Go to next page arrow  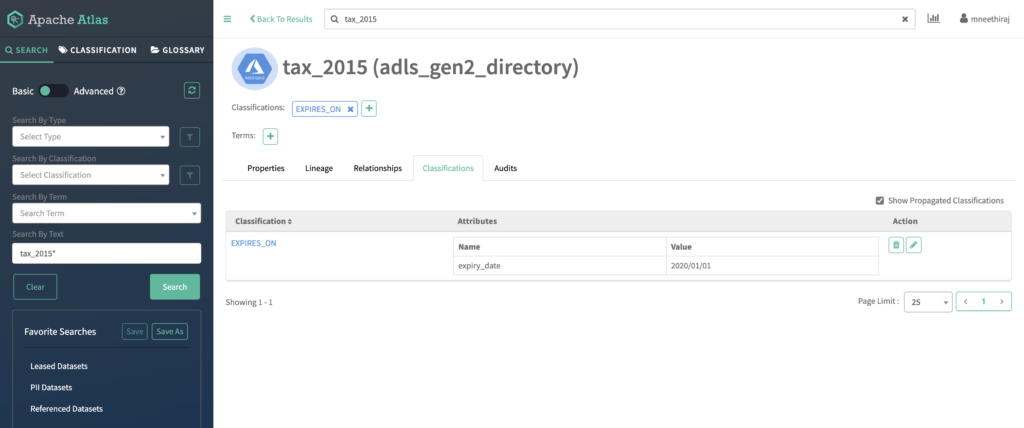(1002, 302)
